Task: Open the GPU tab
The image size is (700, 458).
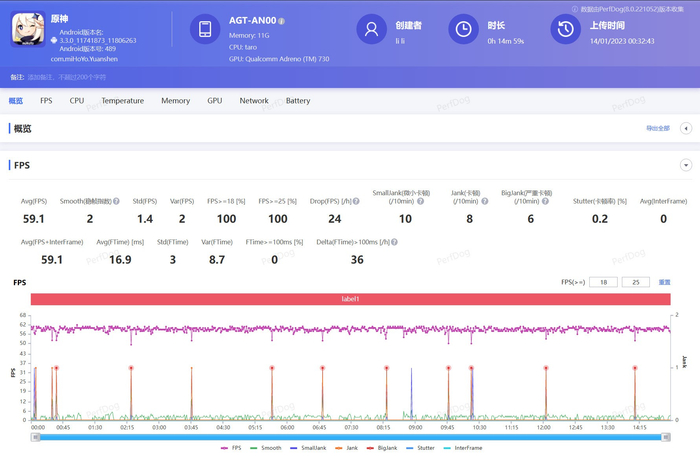Action: 214,101
